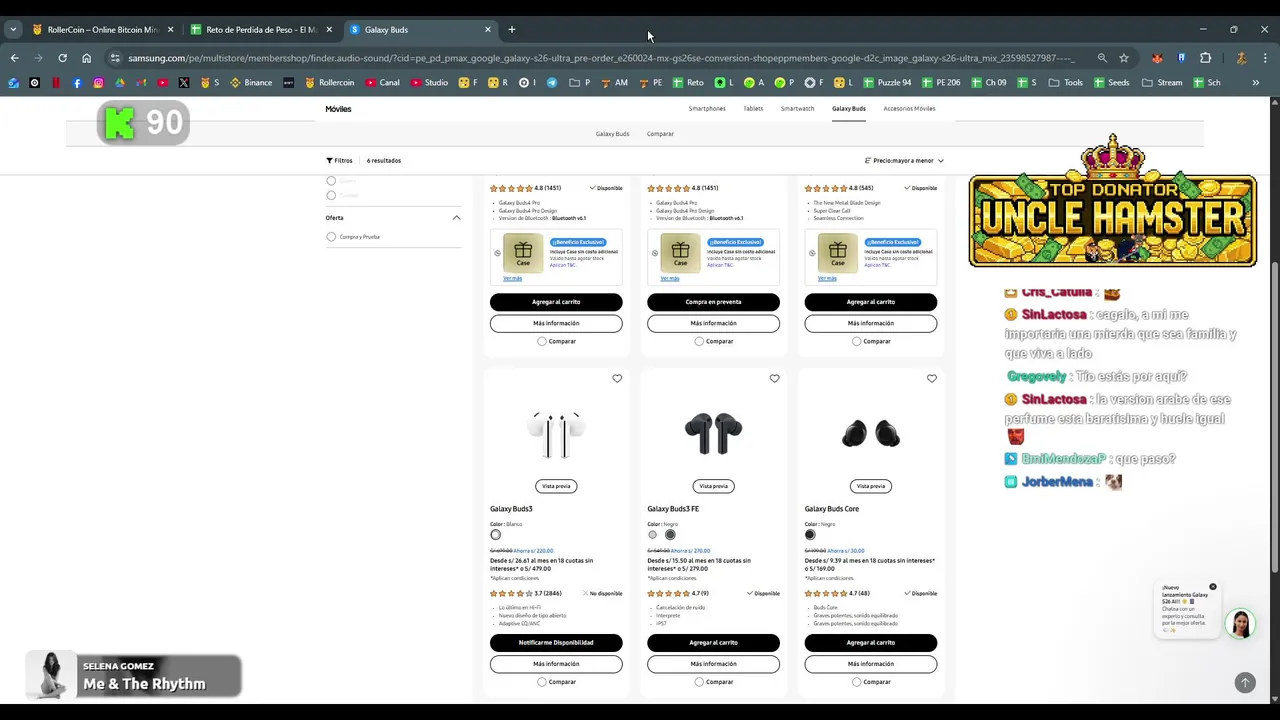Reload the page in Chrome
Image resolution: width=1280 pixels, height=720 pixels.
[x=62, y=58]
